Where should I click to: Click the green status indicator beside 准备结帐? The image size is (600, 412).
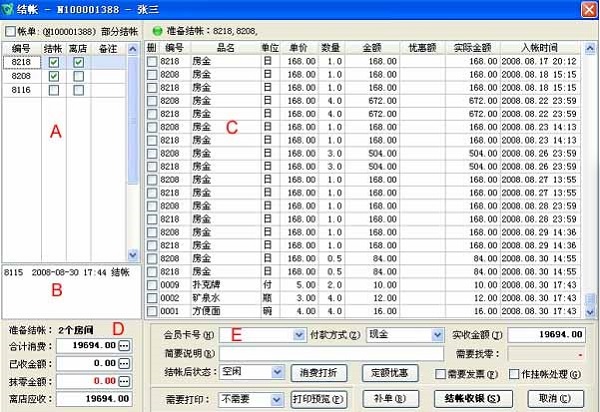tap(157, 31)
